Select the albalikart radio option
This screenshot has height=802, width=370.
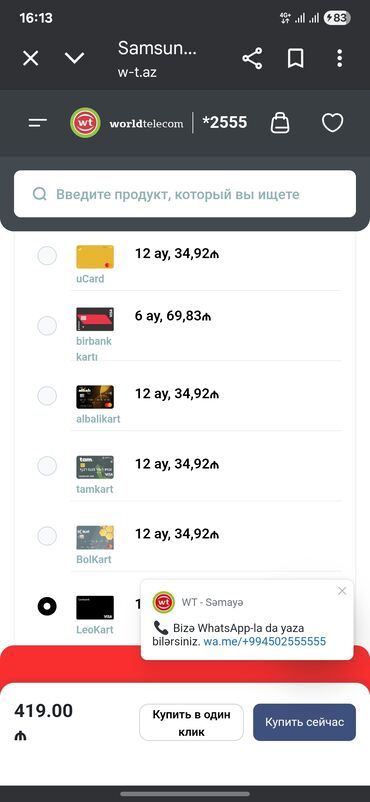[47, 395]
